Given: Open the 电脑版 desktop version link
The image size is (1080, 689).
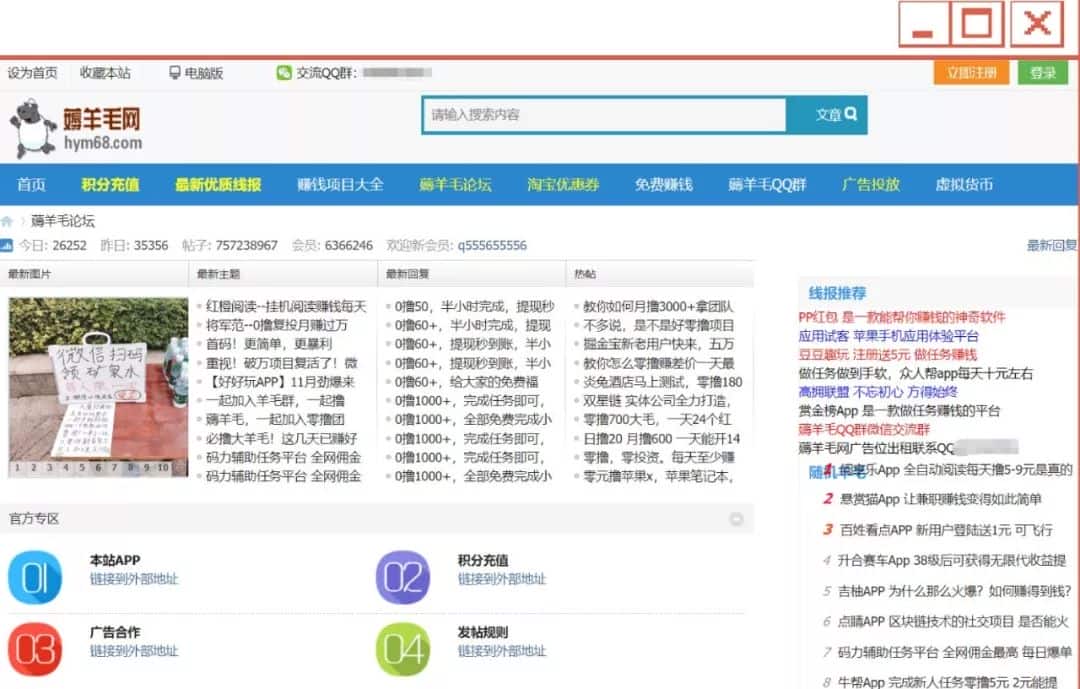Looking at the screenshot, I should 196,73.
